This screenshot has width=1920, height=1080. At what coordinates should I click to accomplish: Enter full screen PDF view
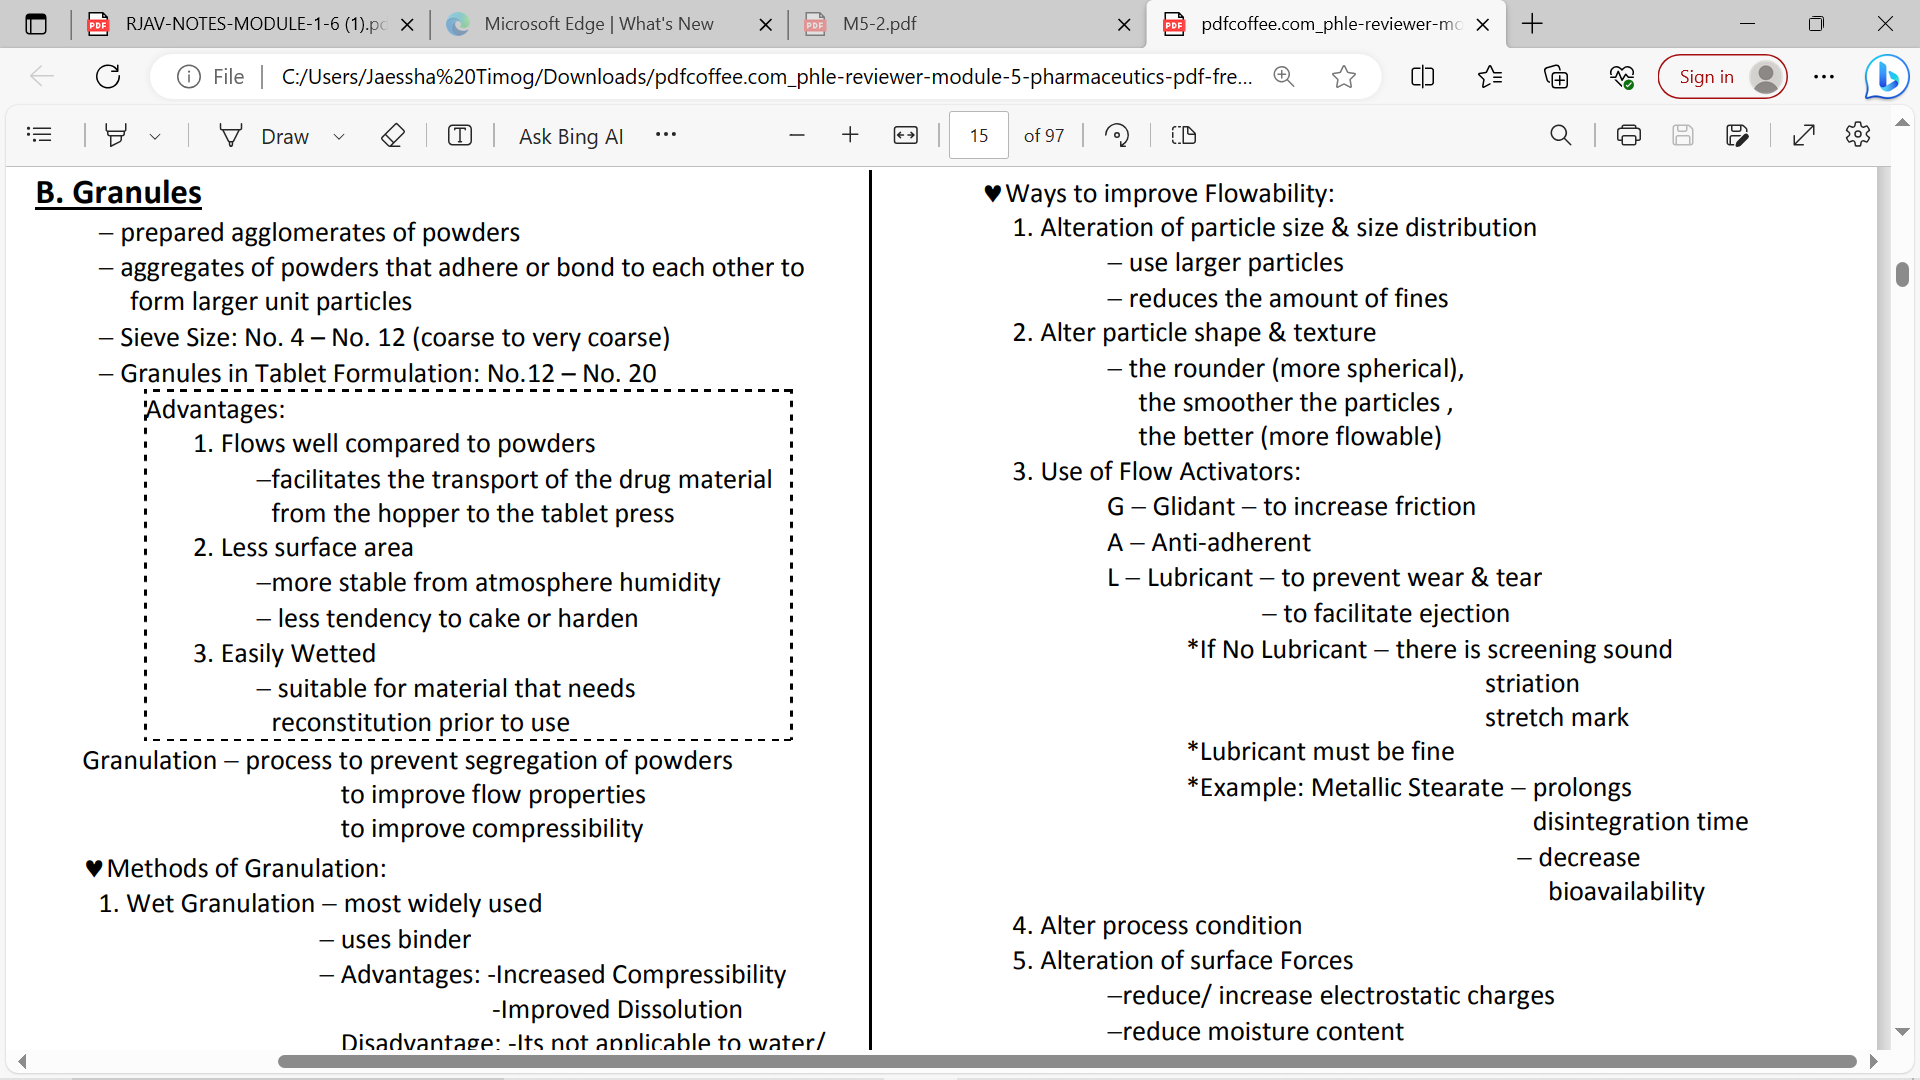[1804, 135]
